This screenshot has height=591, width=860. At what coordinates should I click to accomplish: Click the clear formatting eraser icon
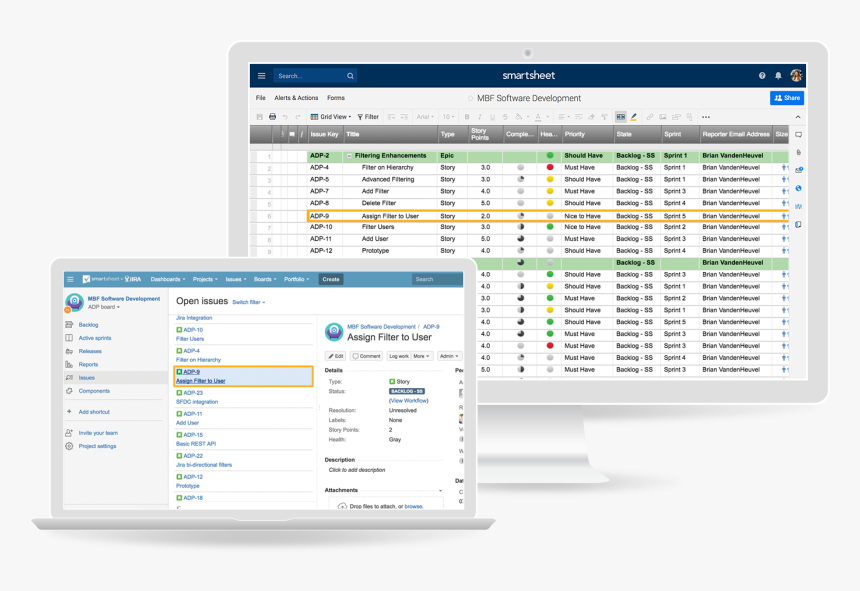[x=591, y=117]
